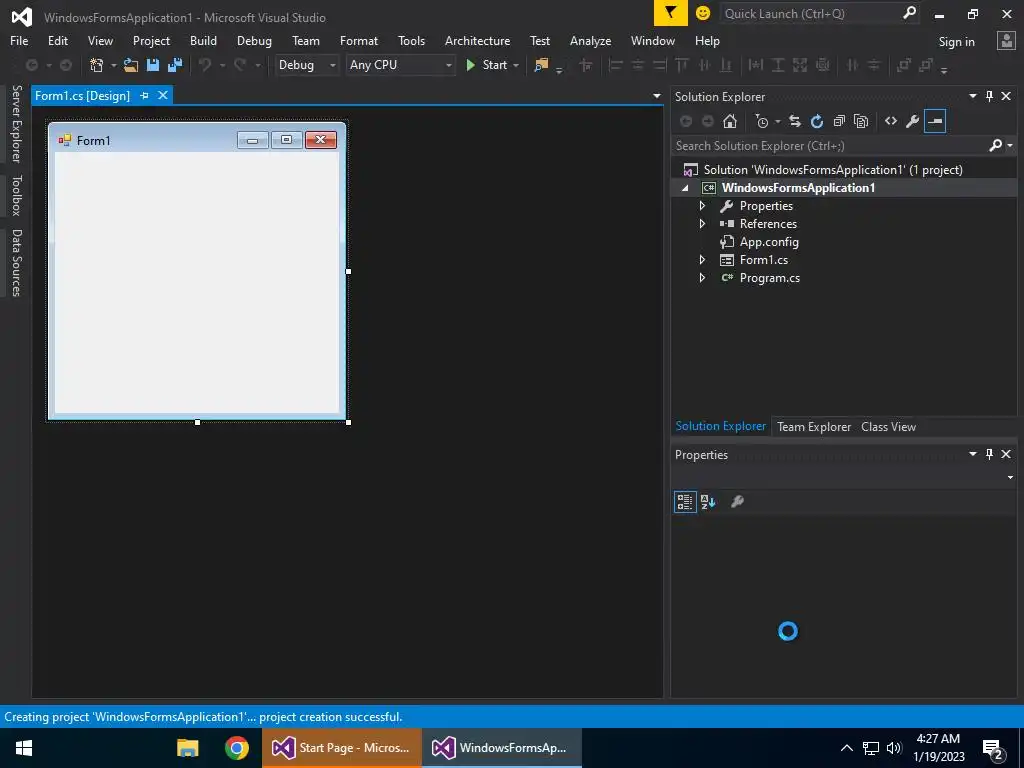The image size is (1024, 768).
Task: Open the File menu
Action: (19, 40)
